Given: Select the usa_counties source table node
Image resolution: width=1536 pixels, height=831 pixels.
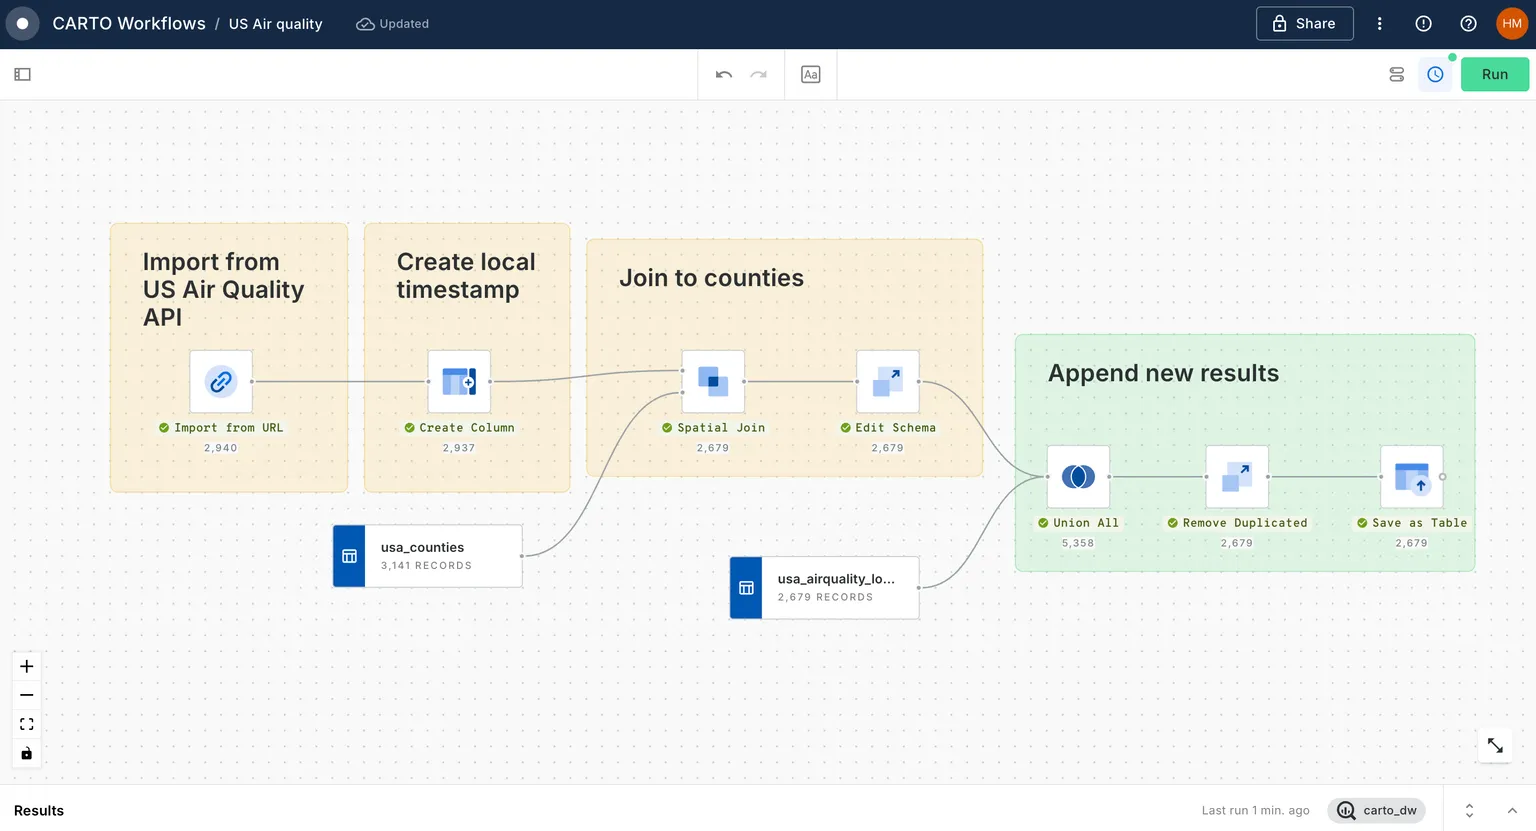Looking at the screenshot, I should 426,556.
